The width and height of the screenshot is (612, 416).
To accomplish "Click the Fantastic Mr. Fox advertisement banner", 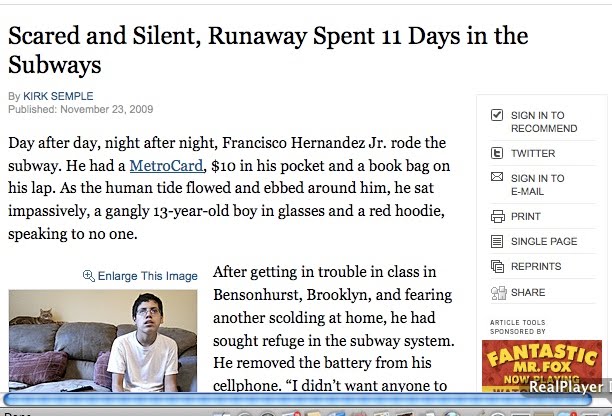I will tap(542, 366).
